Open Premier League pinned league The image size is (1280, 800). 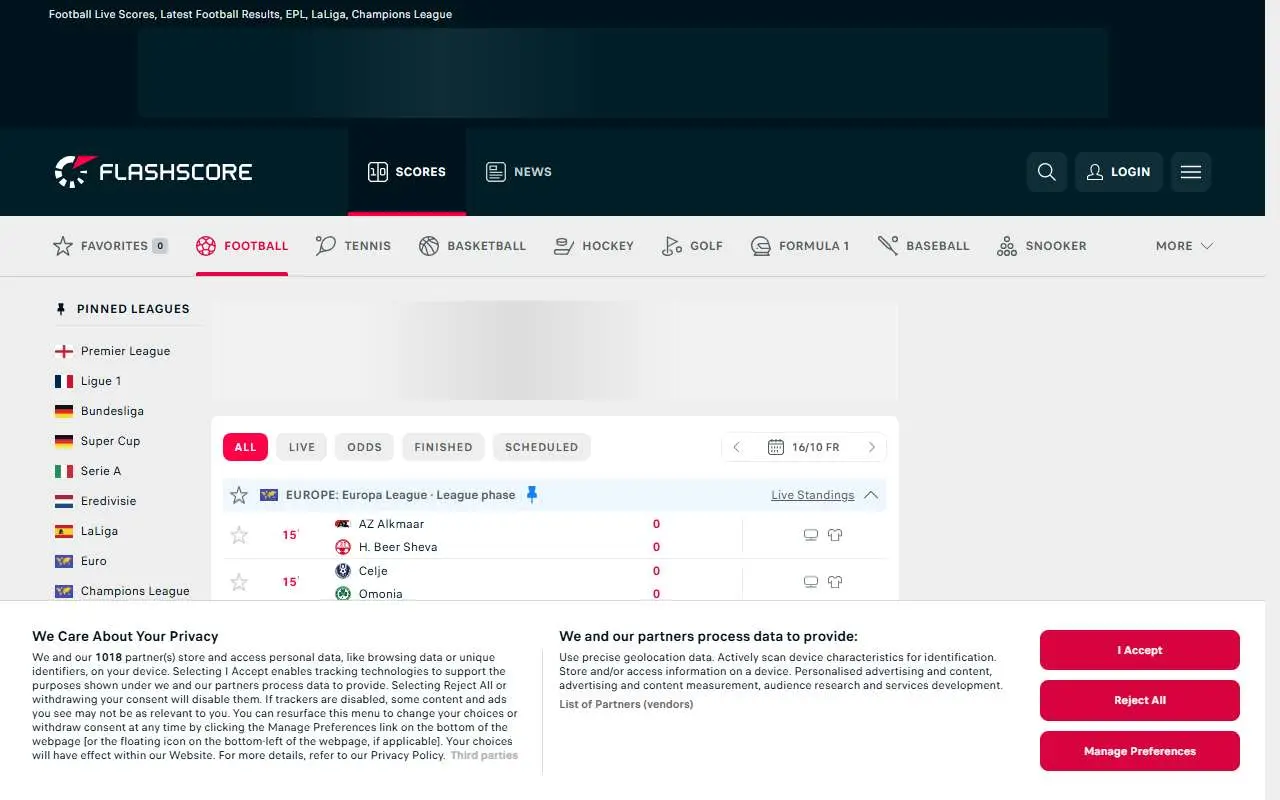125,351
